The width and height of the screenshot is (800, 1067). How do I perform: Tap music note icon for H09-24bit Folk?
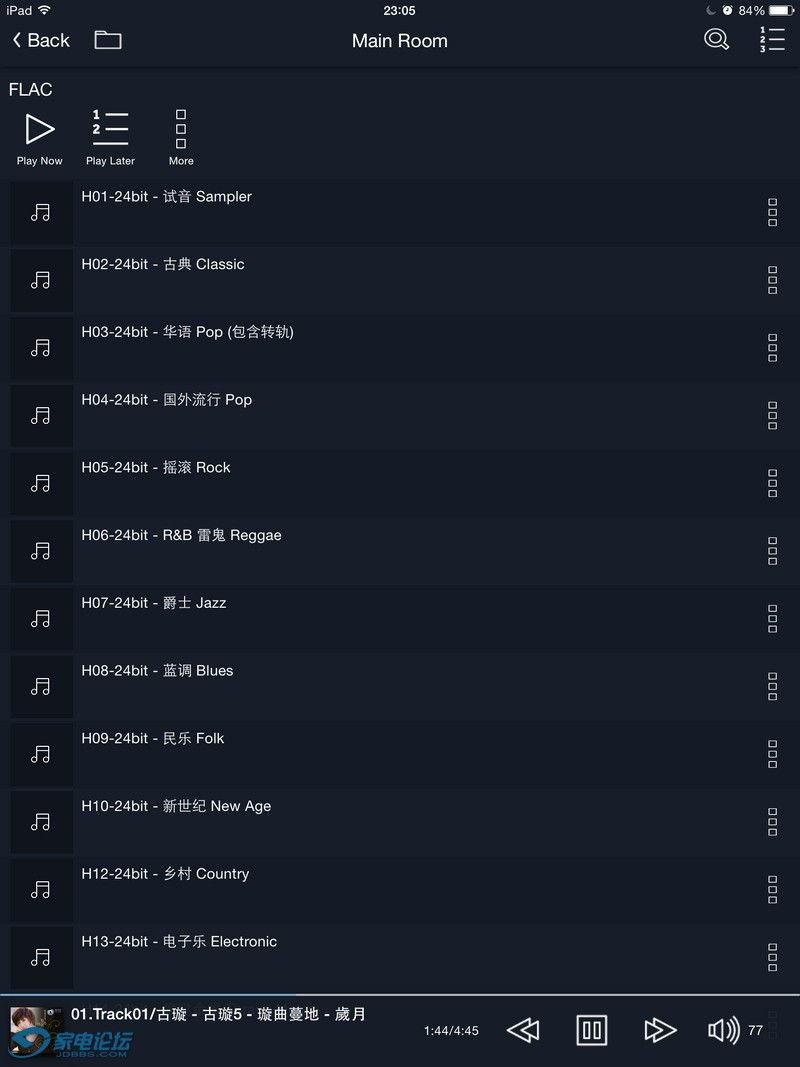click(41, 754)
